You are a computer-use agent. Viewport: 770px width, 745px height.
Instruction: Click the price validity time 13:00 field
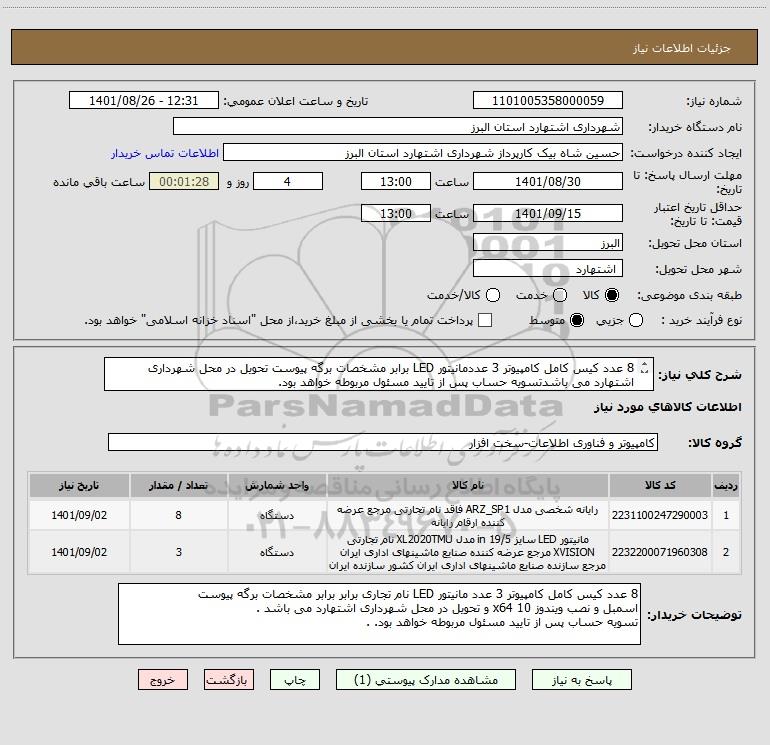pyautogui.click(x=396, y=213)
